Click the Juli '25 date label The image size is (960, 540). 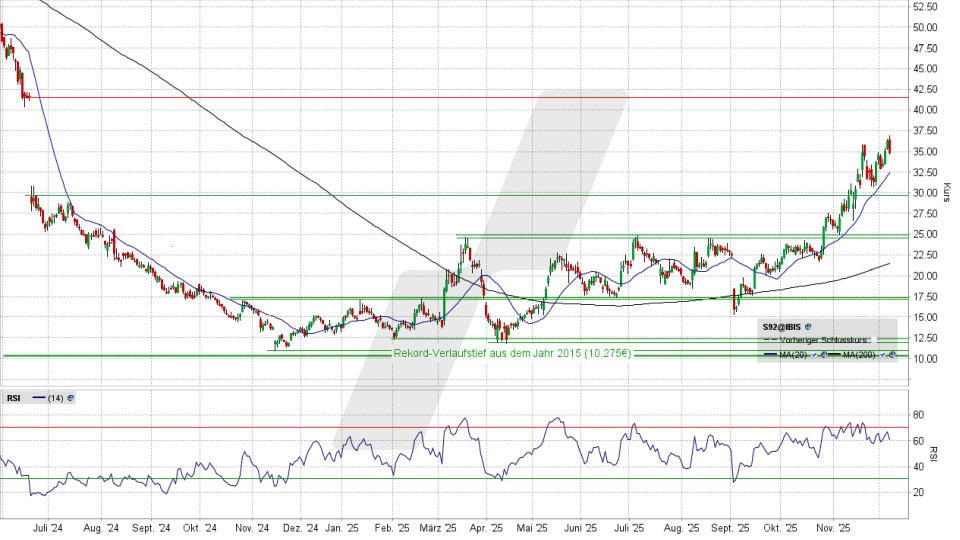(629, 528)
